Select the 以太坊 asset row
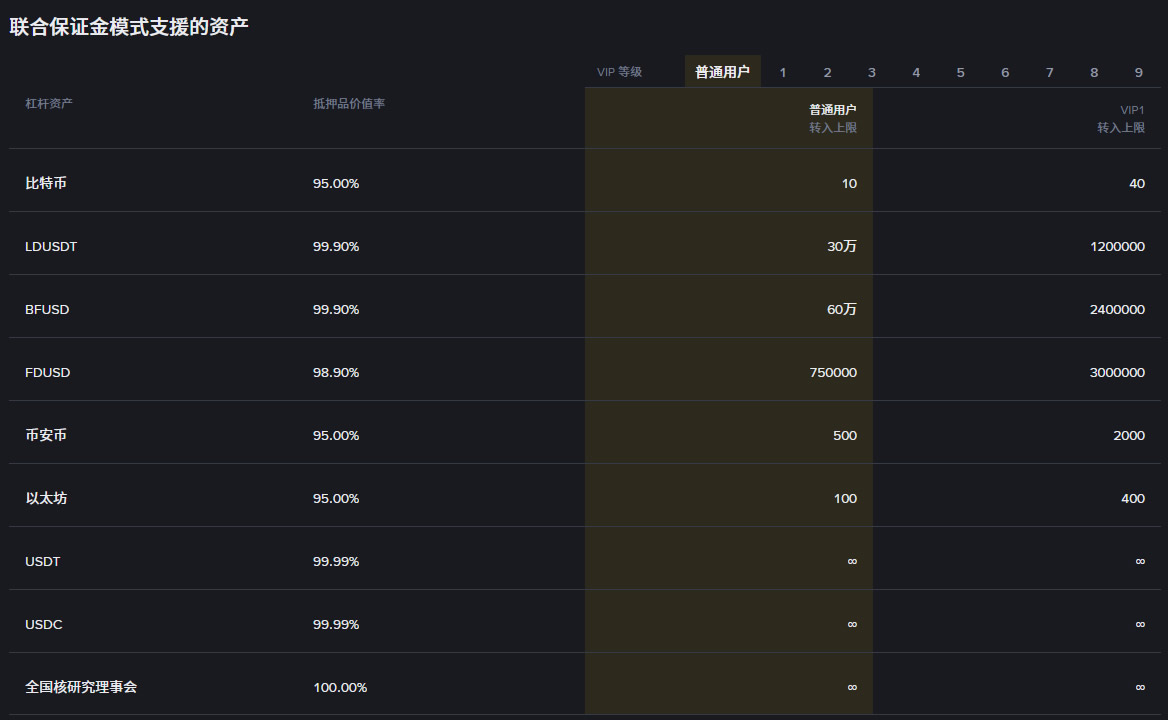1168x720 pixels. point(46,499)
